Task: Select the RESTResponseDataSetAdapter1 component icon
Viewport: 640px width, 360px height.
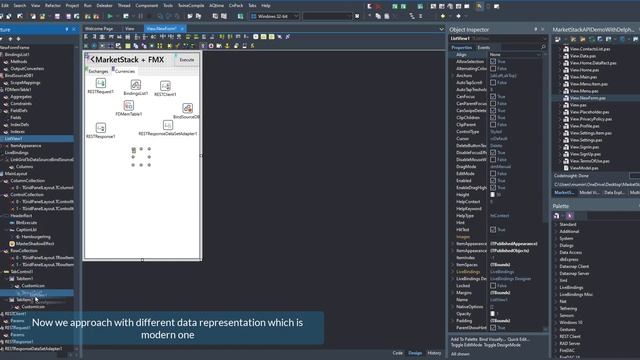Action: (x=168, y=125)
